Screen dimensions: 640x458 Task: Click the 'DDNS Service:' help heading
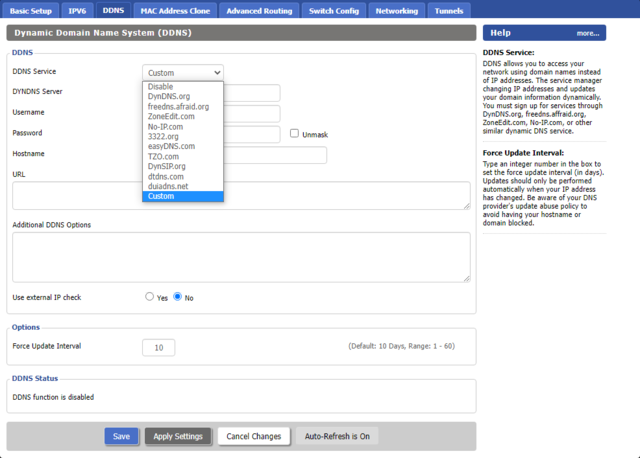509,53
